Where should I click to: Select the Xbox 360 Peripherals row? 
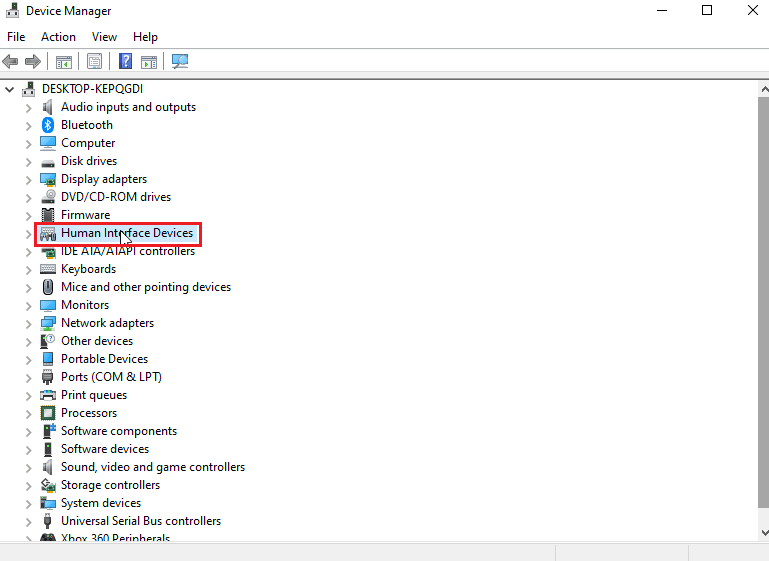pyautogui.click(x=115, y=537)
